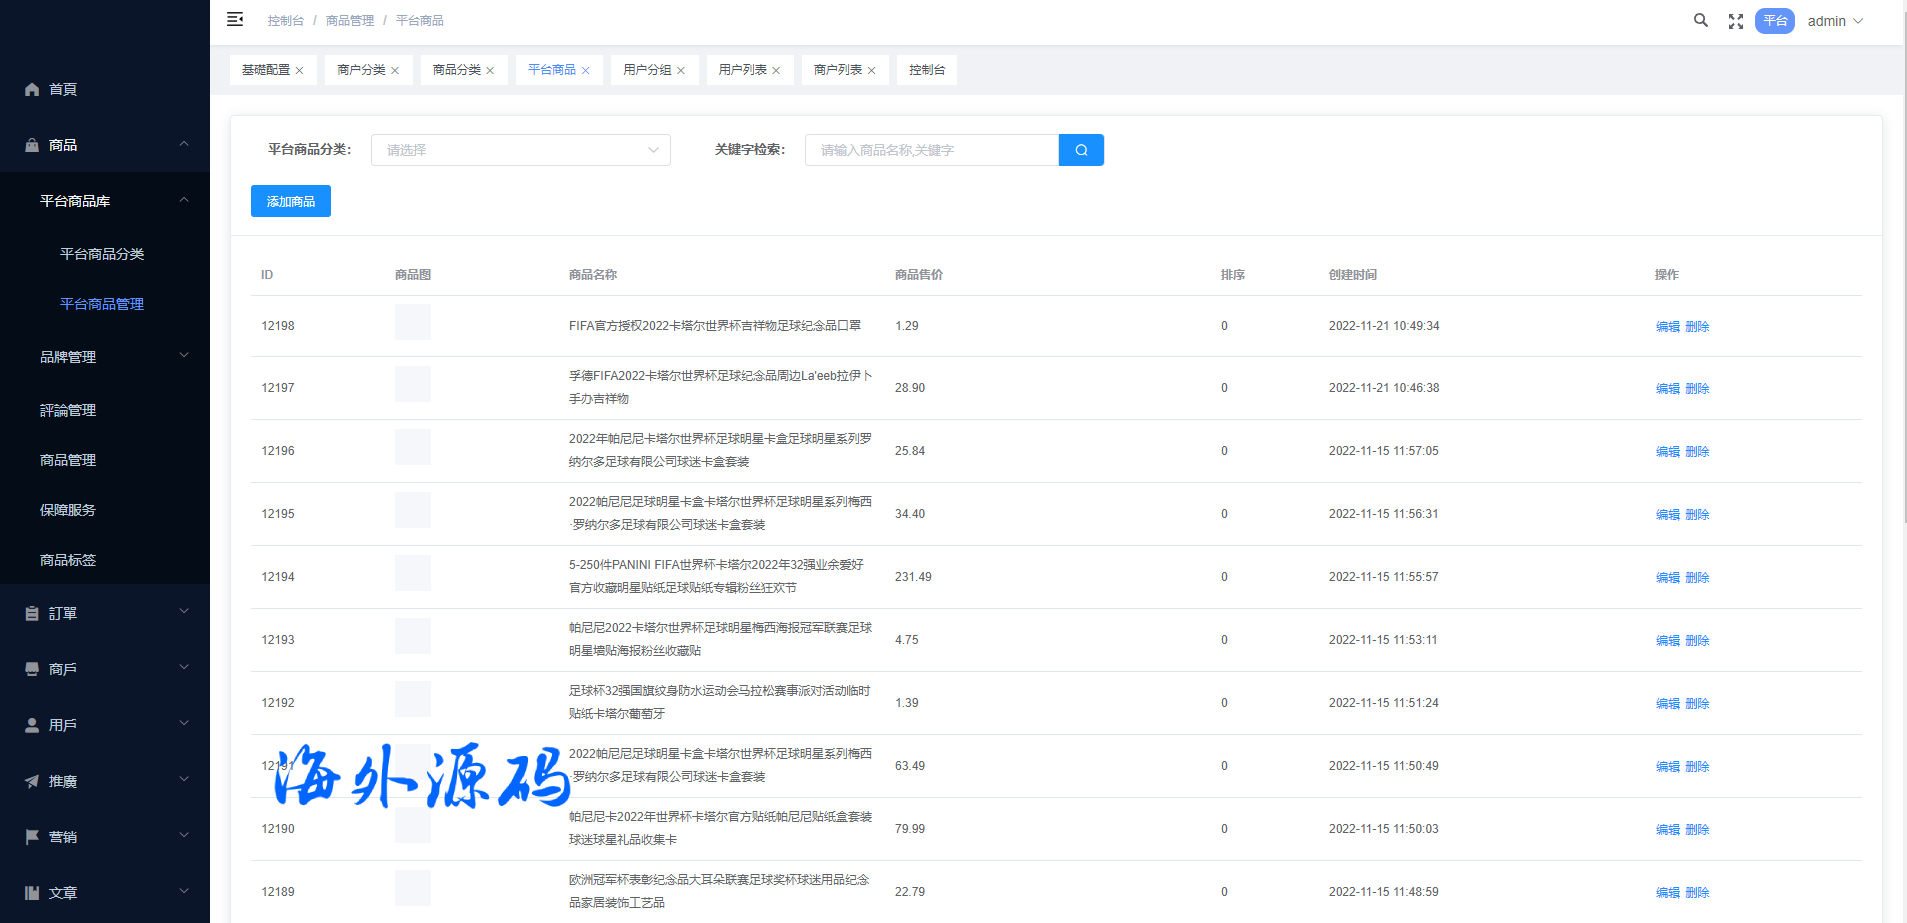Click the blue keyword search button
The width and height of the screenshot is (1907, 923).
point(1081,150)
